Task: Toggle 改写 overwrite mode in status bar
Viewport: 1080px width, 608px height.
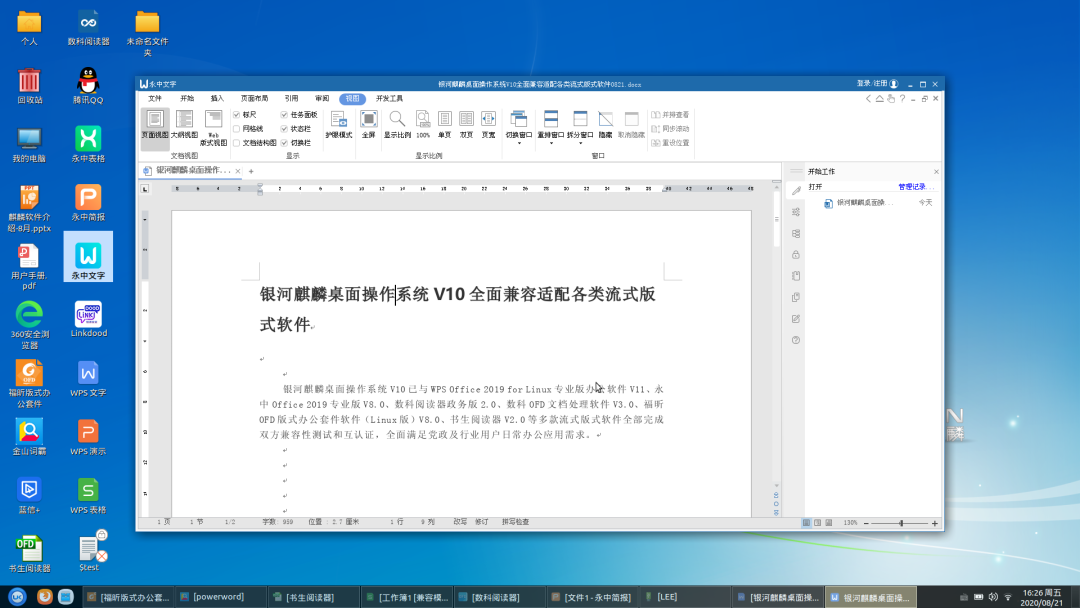Action: 460,522
